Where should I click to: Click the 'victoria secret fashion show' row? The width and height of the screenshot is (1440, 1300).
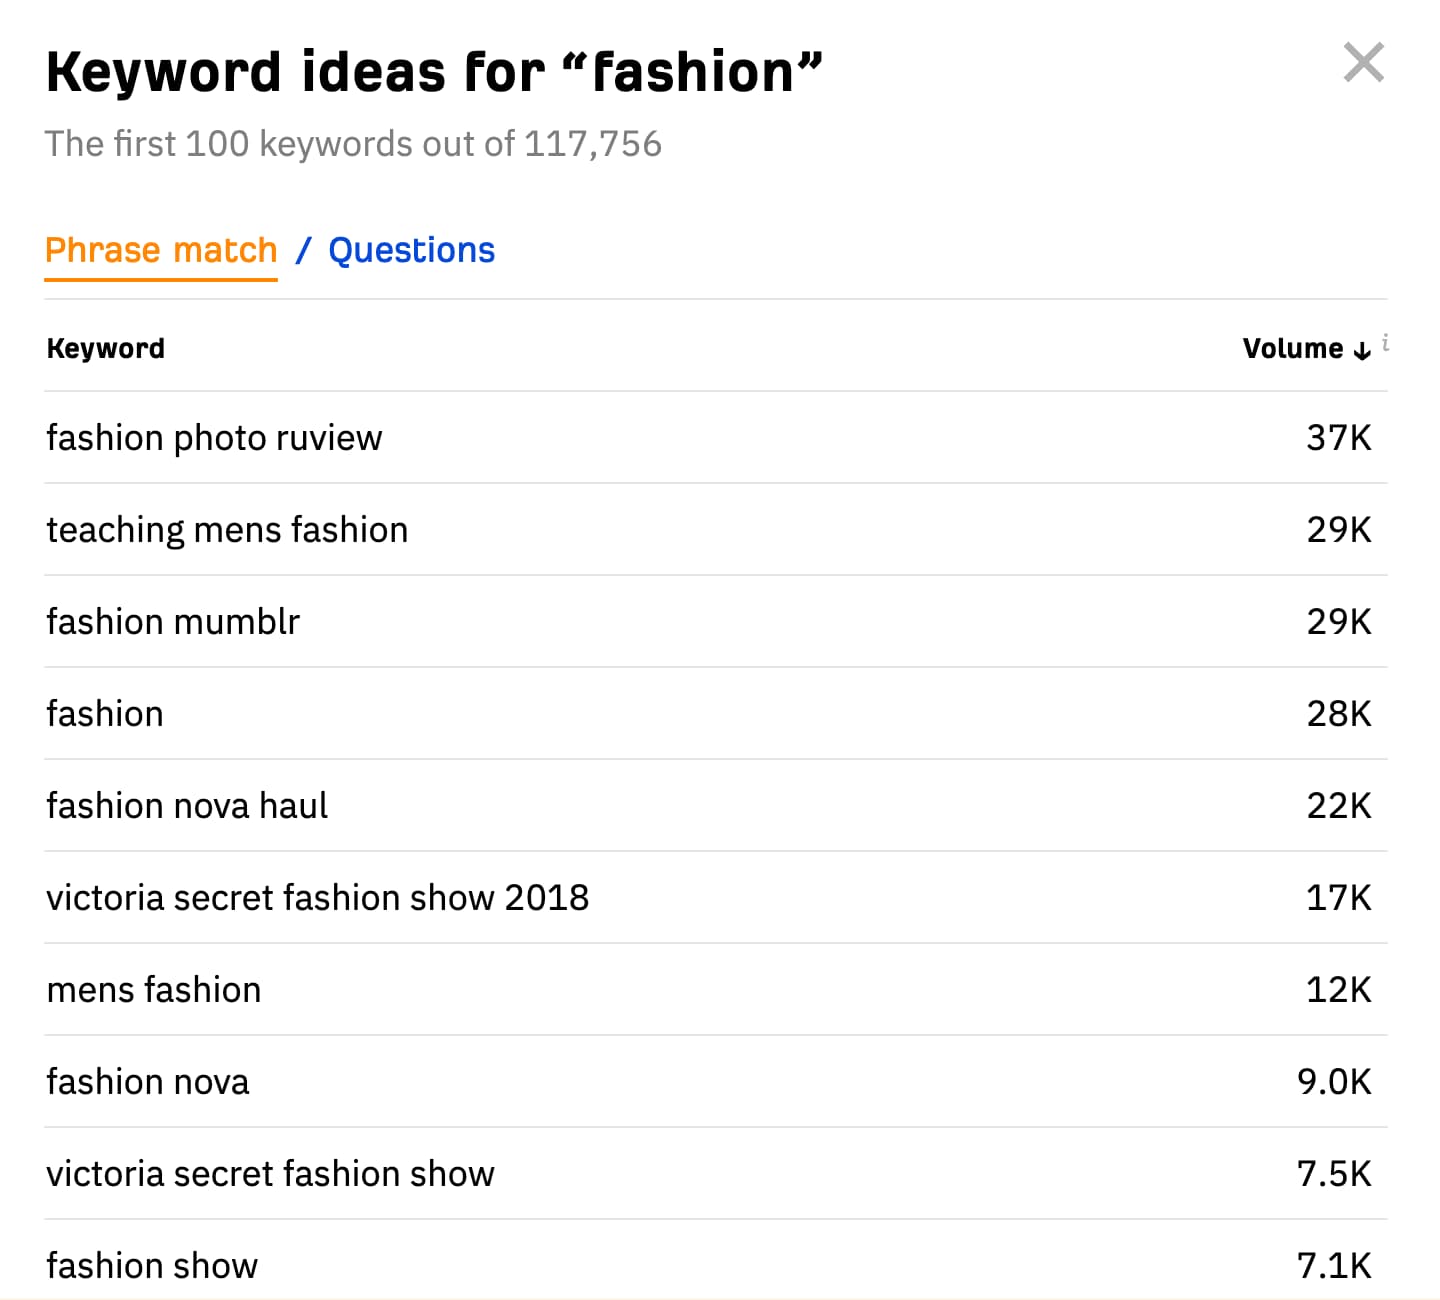point(270,1173)
